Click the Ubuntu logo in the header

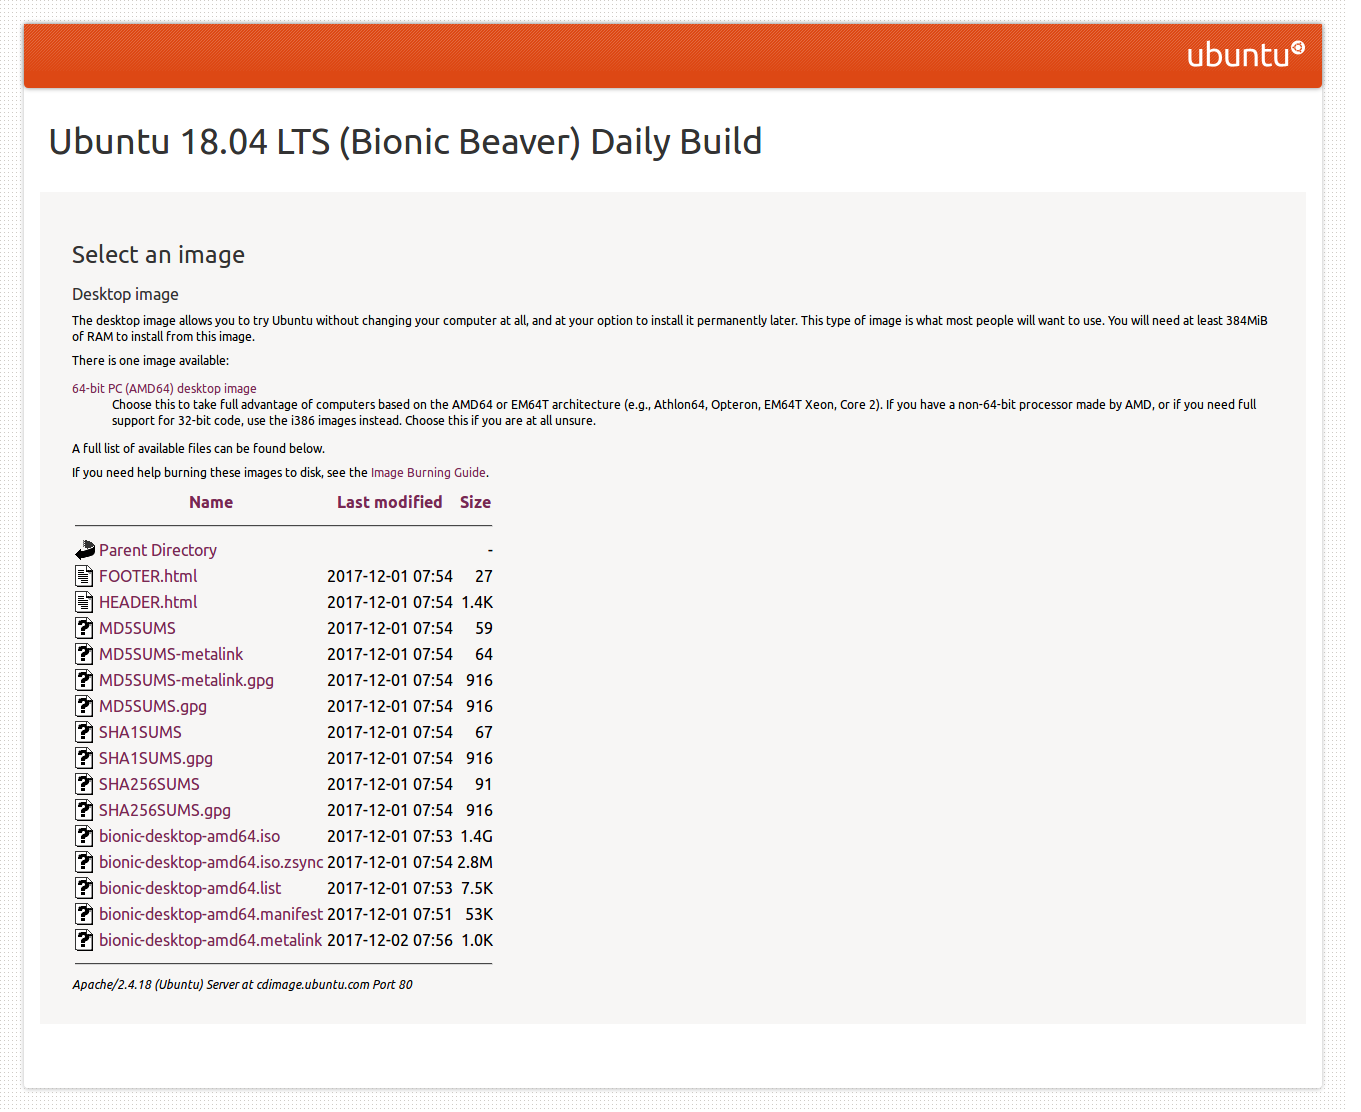coord(1245,54)
